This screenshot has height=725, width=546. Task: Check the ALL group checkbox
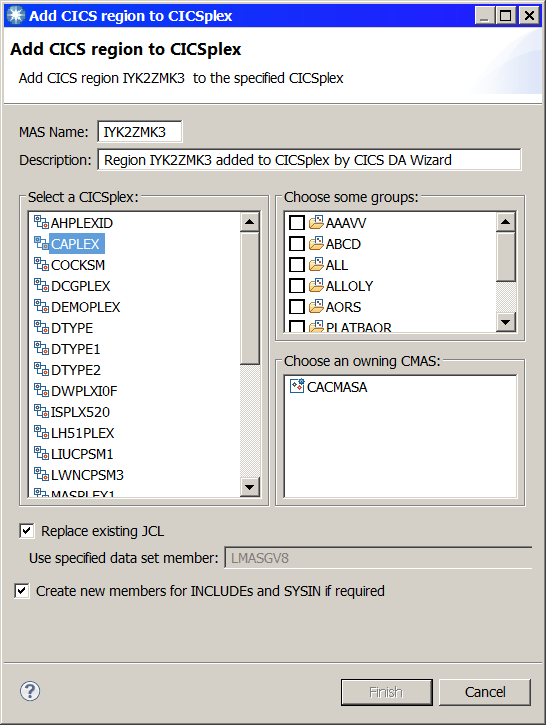click(297, 264)
